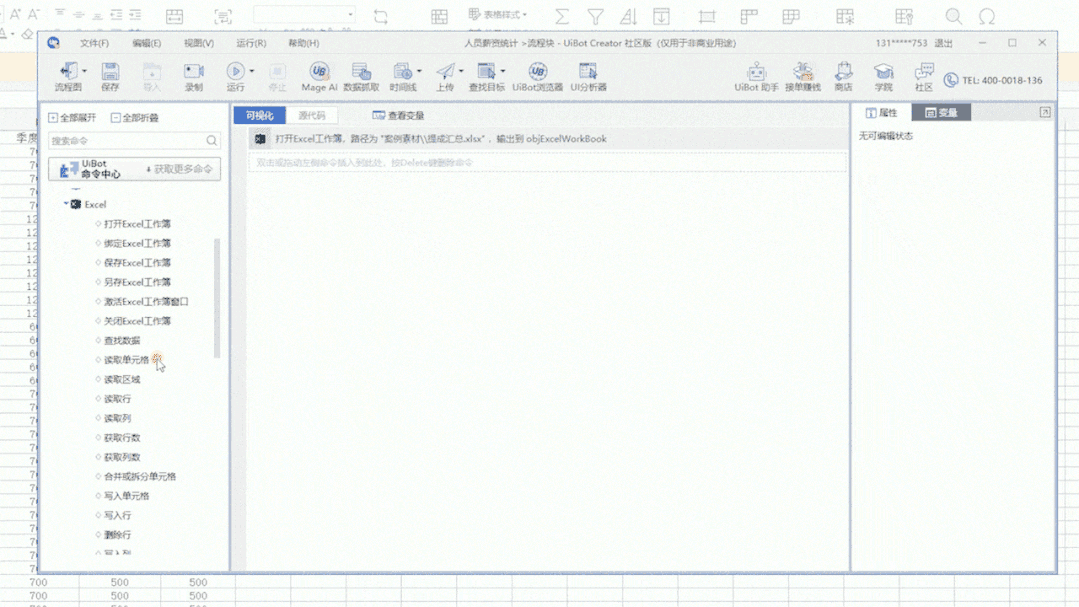Switch to the 可视化 tab
The height and width of the screenshot is (607, 1079).
[x=259, y=116]
